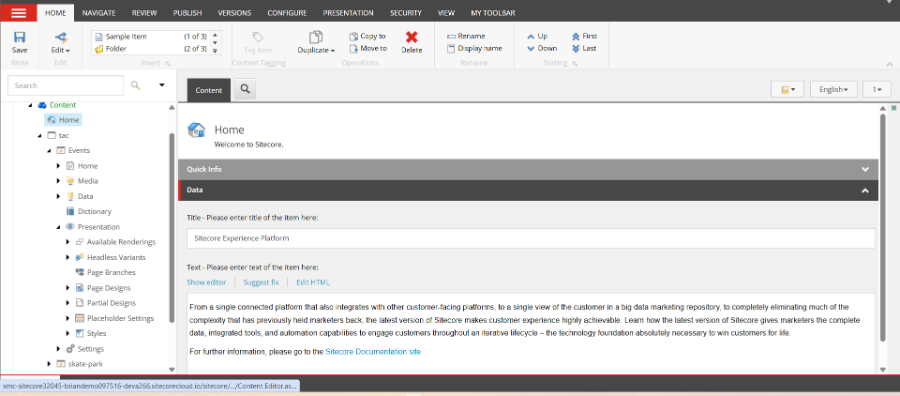This screenshot has width=900, height=396.
Task: Click the Copy to icon
Action: pos(355,36)
